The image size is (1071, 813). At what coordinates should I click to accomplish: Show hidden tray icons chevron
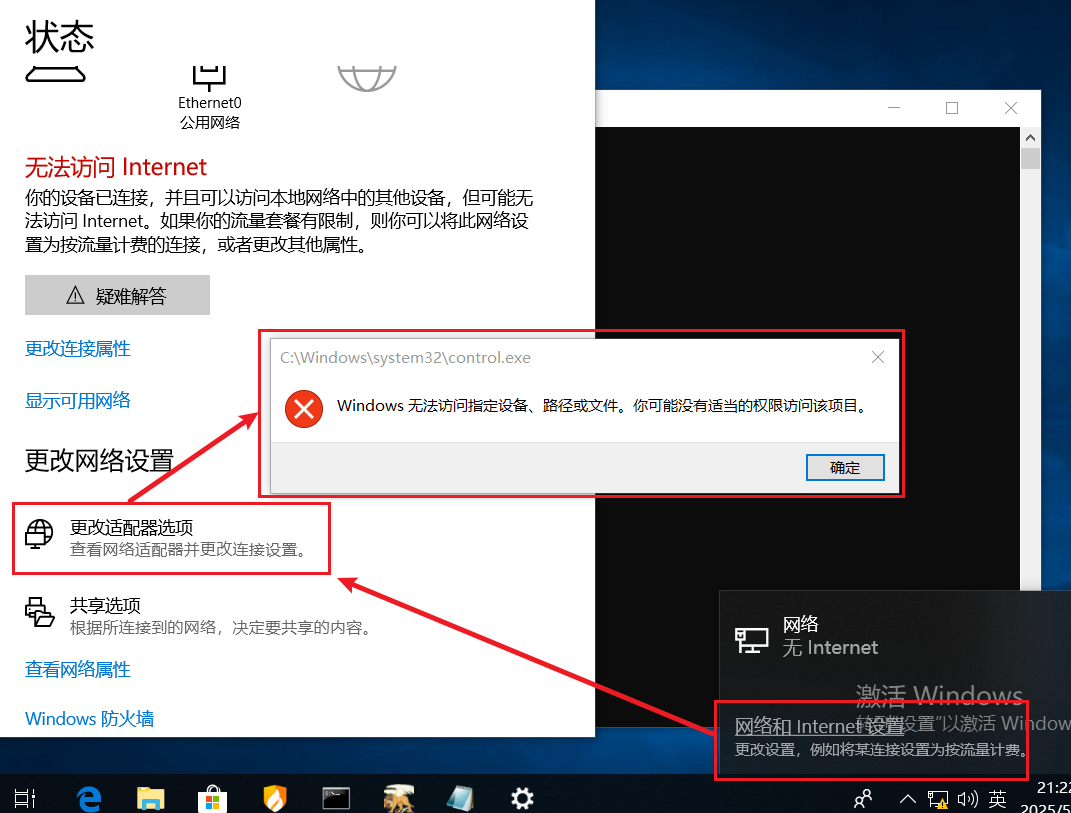coord(907,798)
